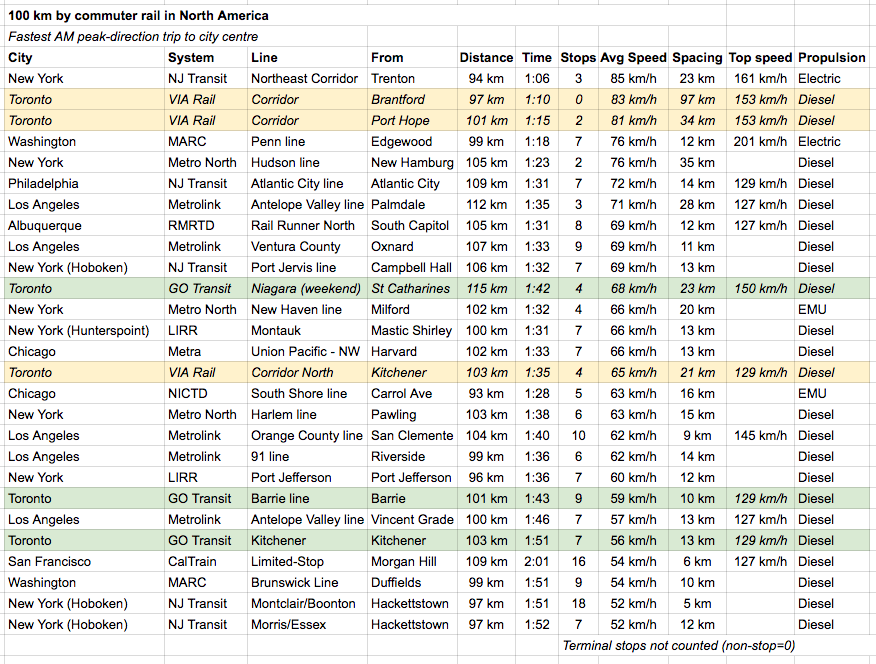Click the 'Duffields' origin cell
The height and width of the screenshot is (664, 876).
coord(399,582)
